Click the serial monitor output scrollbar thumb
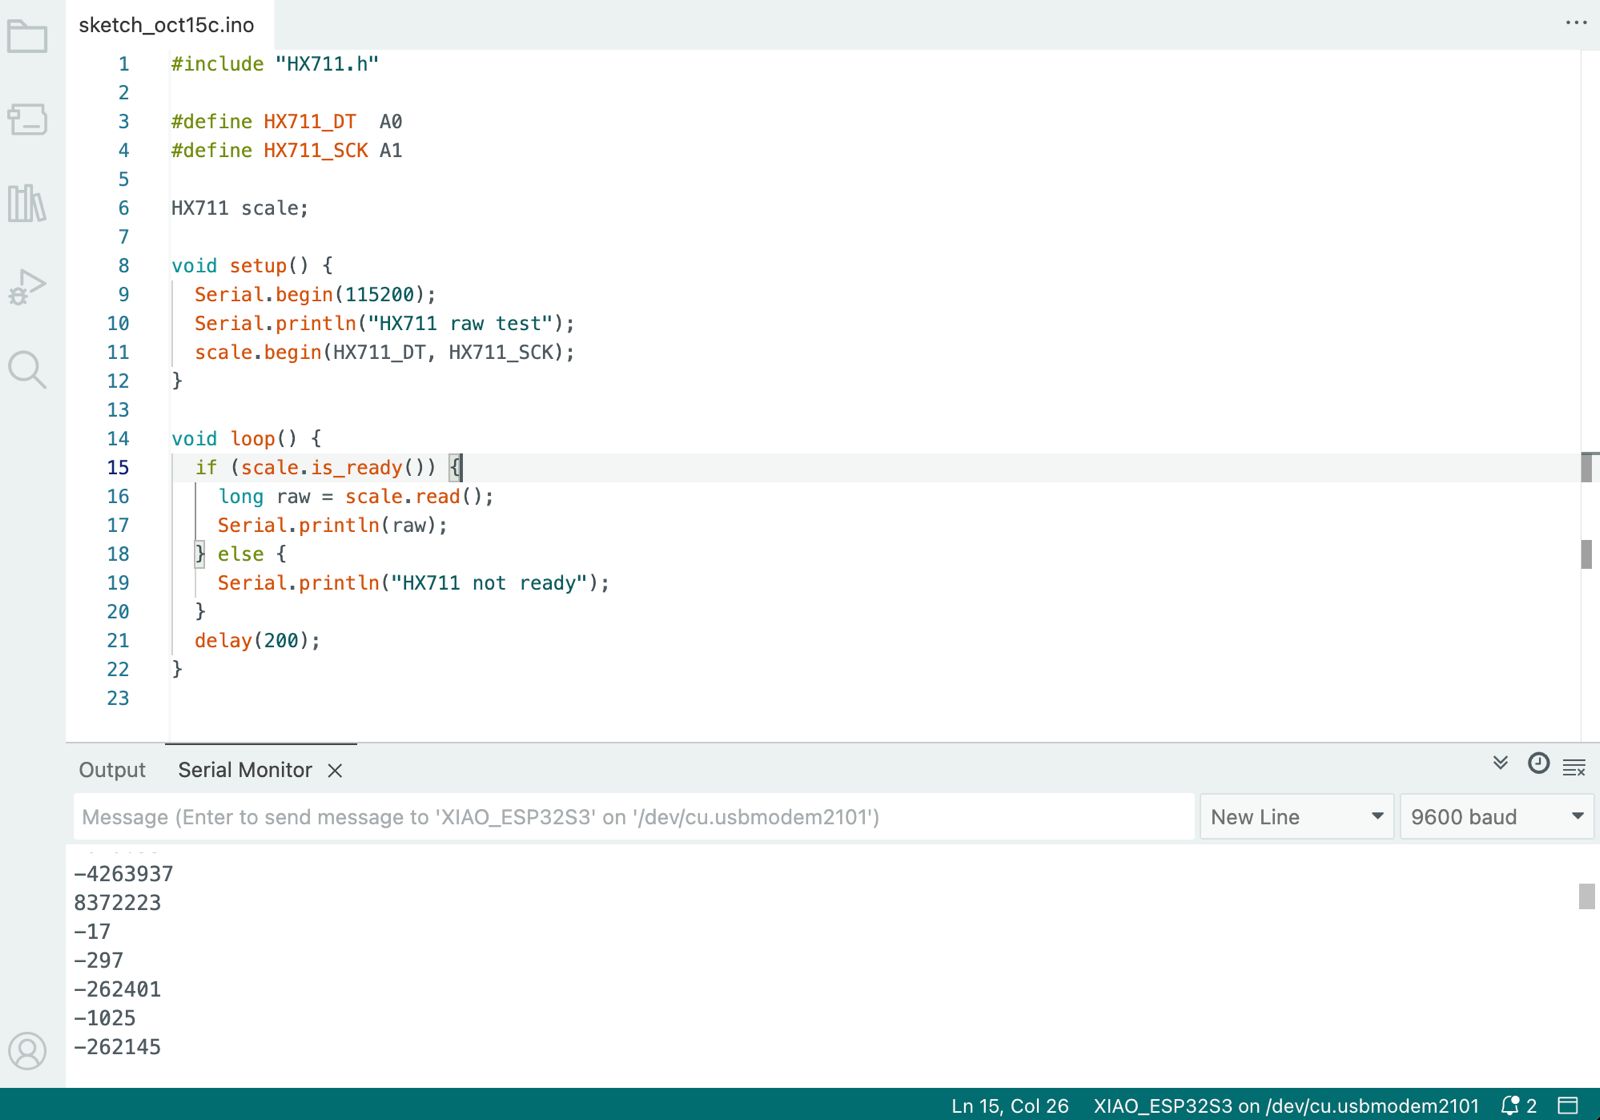The width and height of the screenshot is (1600, 1120). click(1586, 896)
